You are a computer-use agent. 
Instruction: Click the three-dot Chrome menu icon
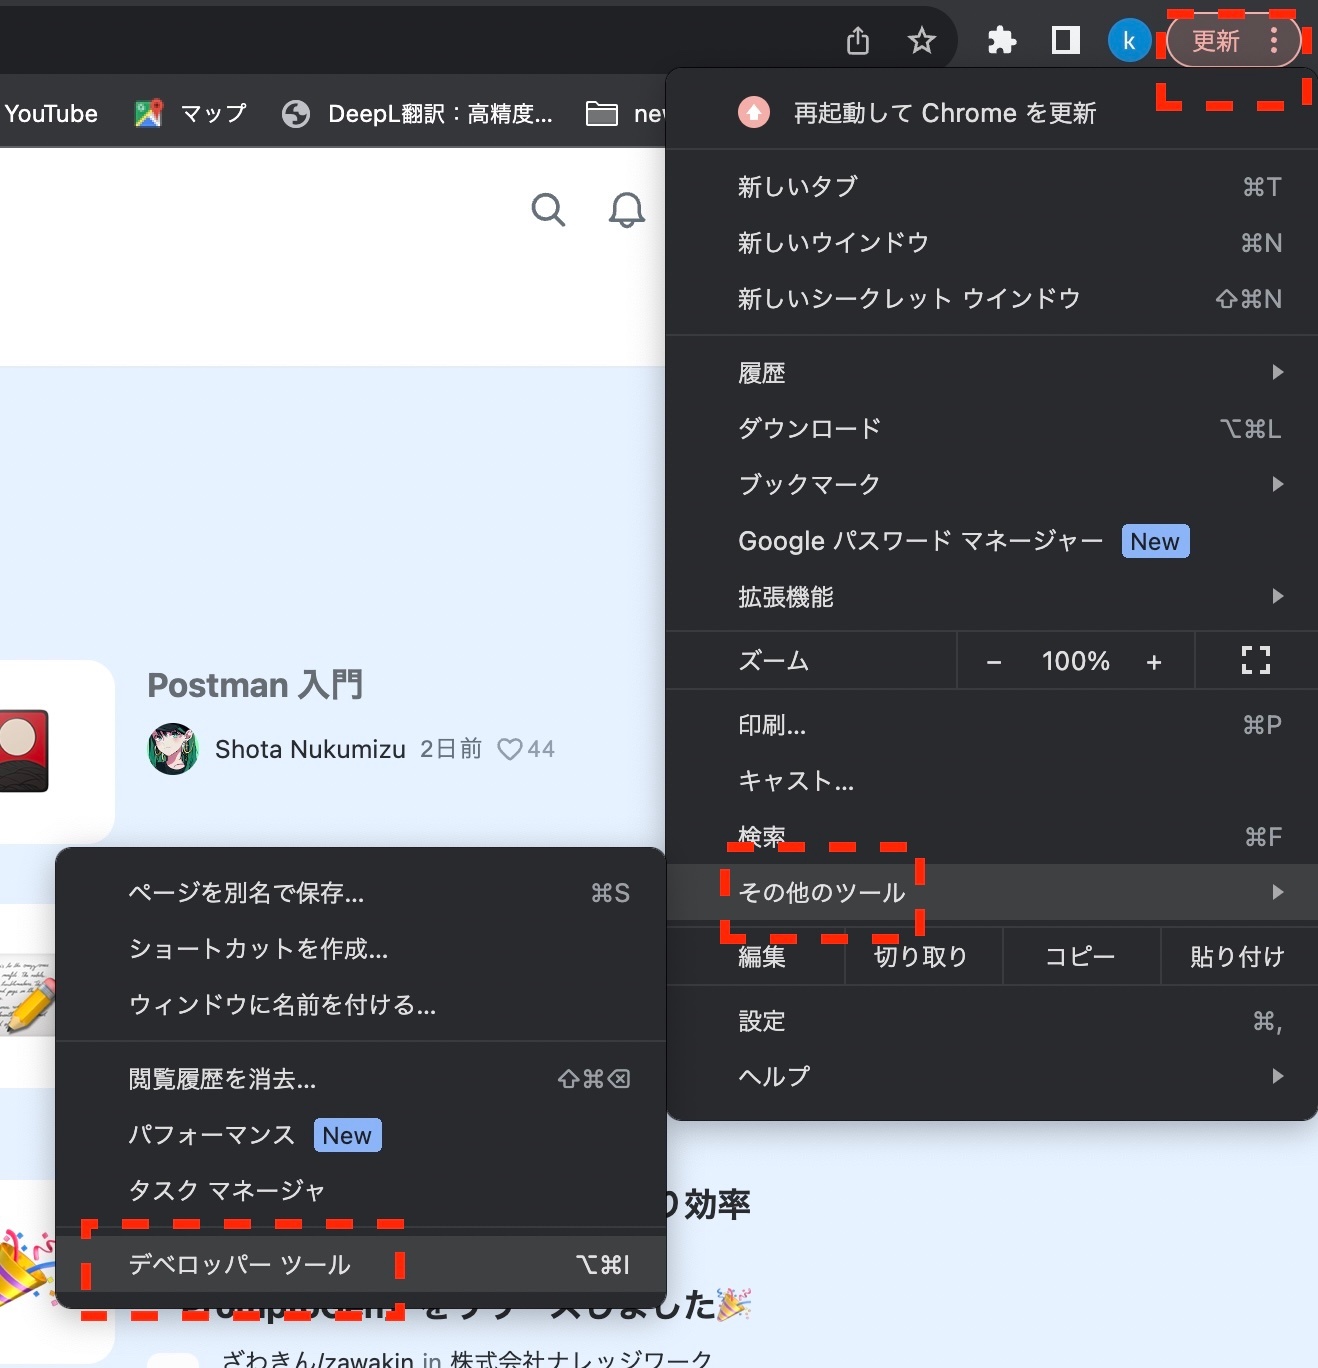[x=1273, y=41]
